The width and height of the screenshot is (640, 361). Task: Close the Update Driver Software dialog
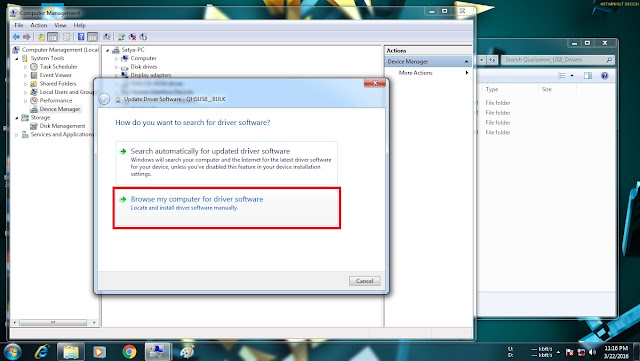[x=375, y=83]
